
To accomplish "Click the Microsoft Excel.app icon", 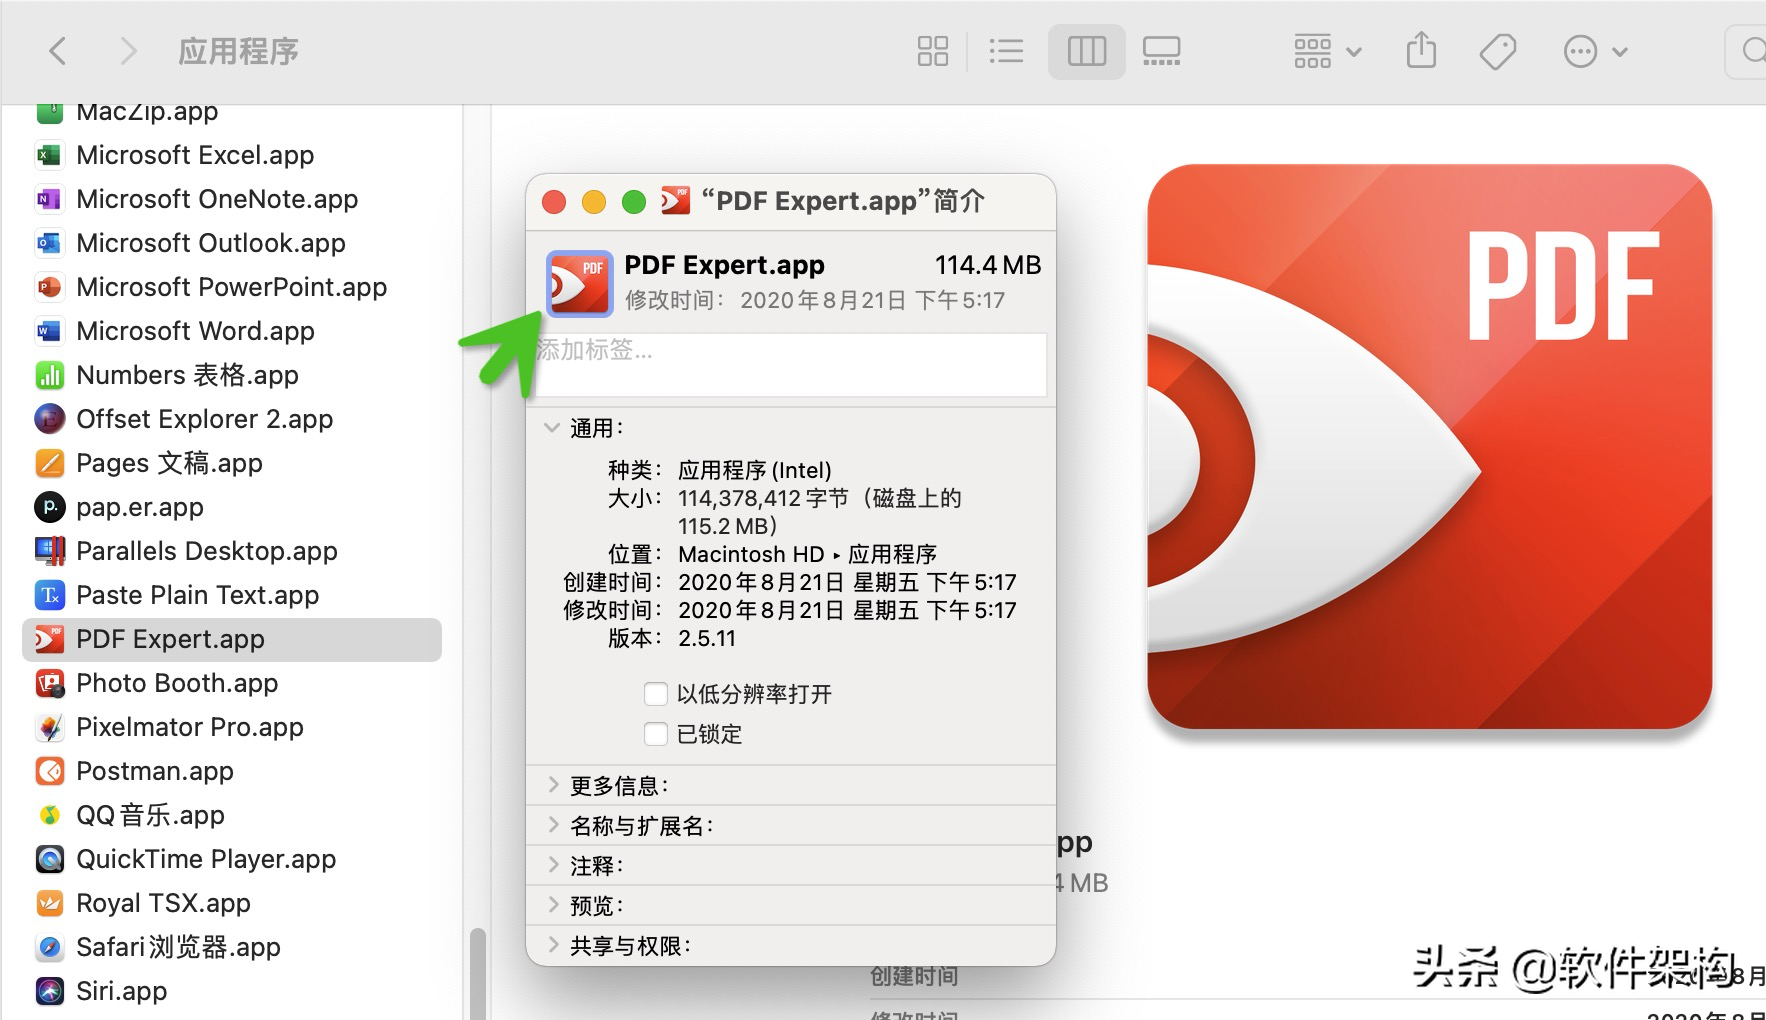I will [x=48, y=155].
